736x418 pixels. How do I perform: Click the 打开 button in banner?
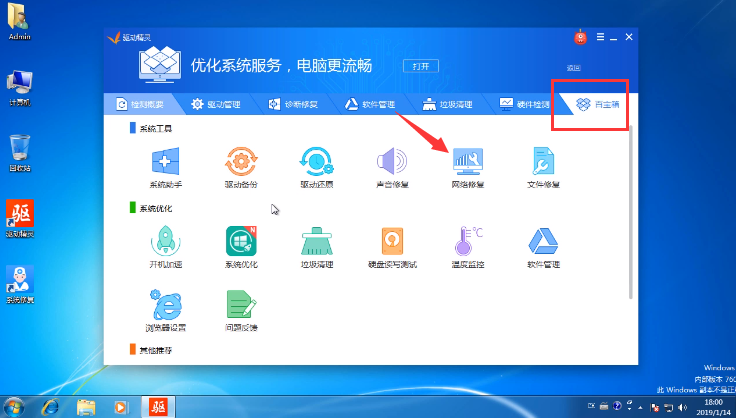pyautogui.click(x=421, y=66)
